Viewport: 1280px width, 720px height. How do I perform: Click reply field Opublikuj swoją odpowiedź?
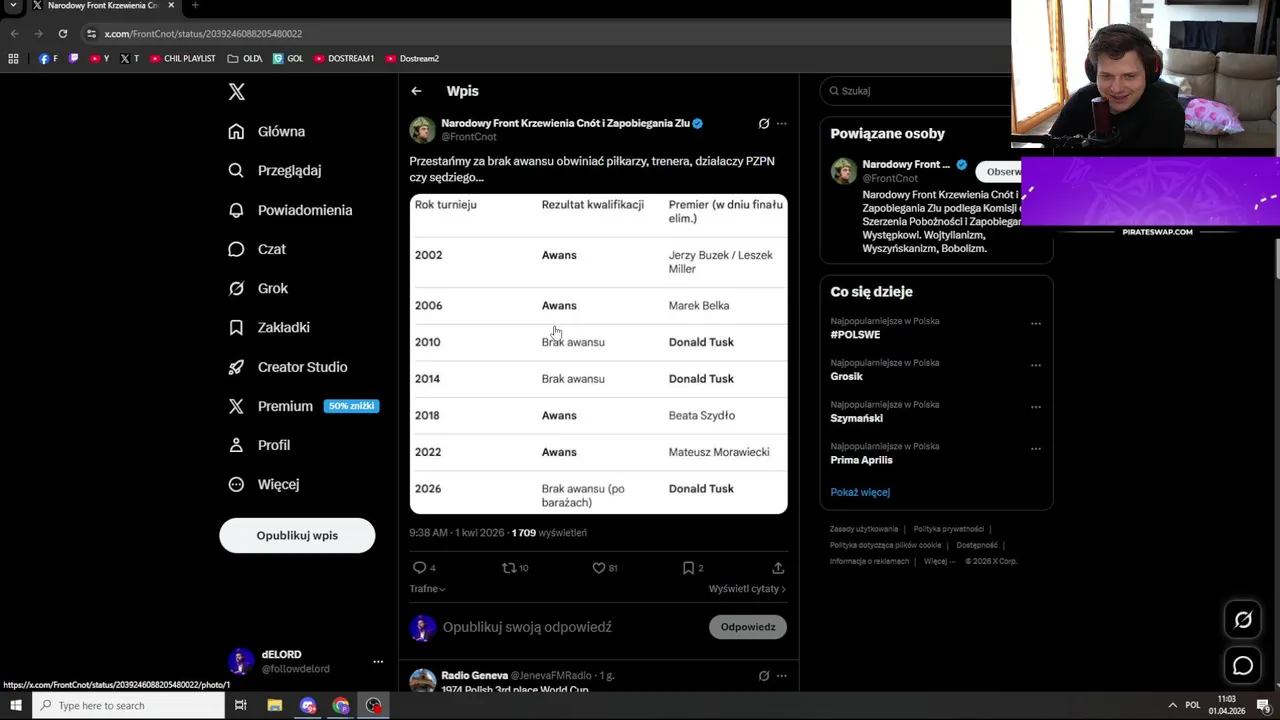[527, 627]
